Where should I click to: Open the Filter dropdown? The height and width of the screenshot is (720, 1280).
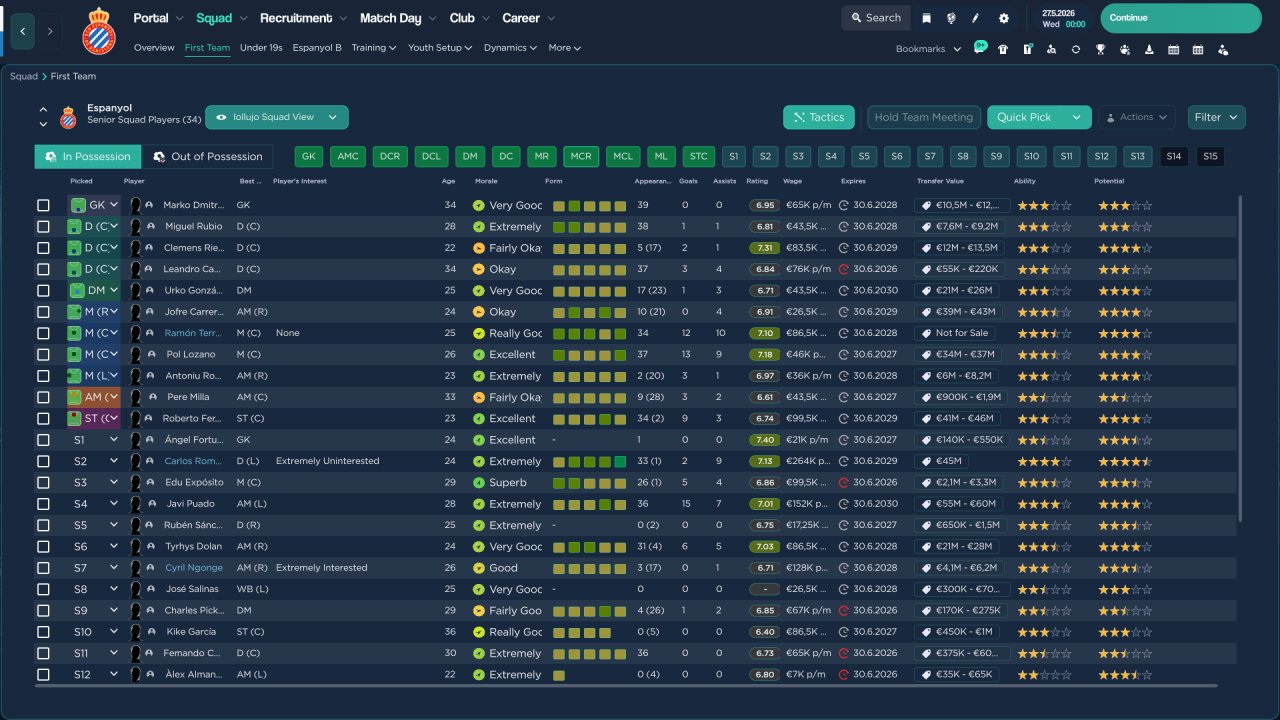pyautogui.click(x=1216, y=117)
